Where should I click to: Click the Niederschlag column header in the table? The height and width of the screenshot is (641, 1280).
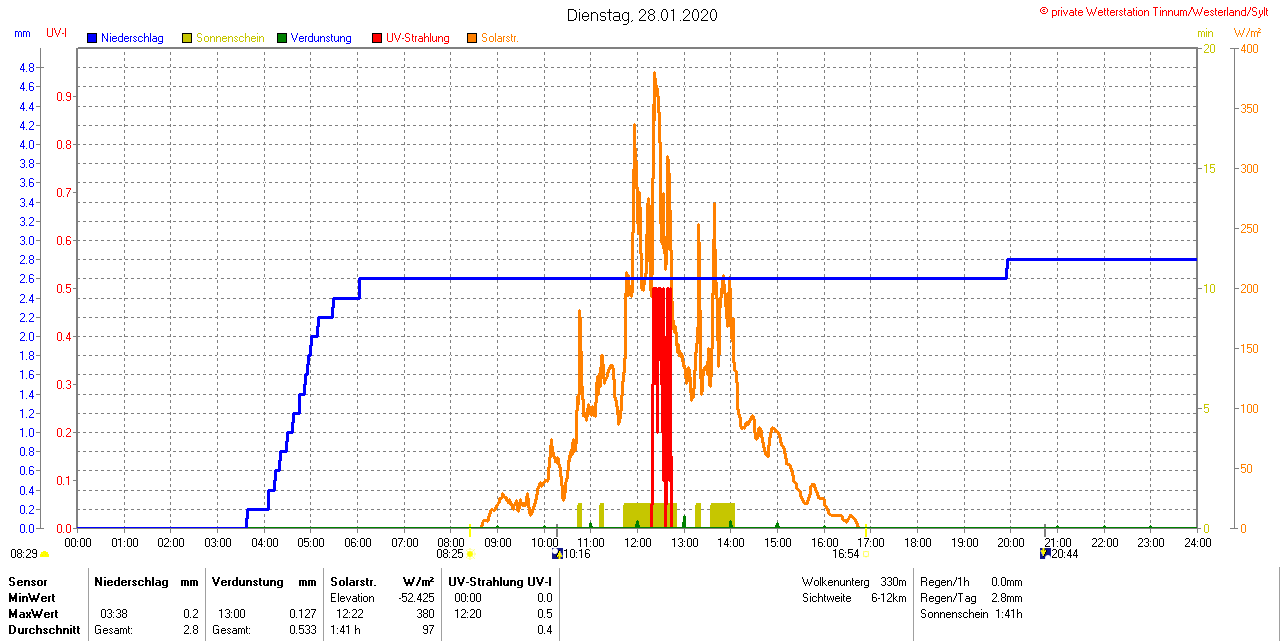click(130, 582)
